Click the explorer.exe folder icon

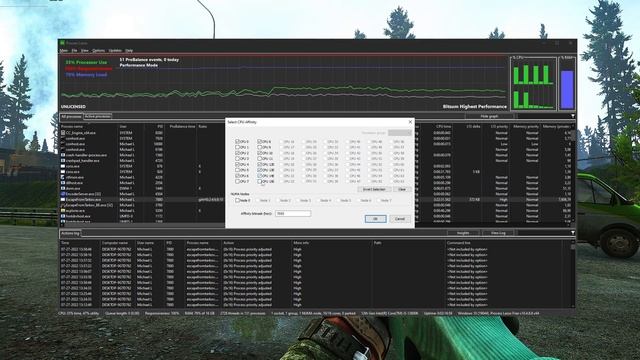pos(63,211)
